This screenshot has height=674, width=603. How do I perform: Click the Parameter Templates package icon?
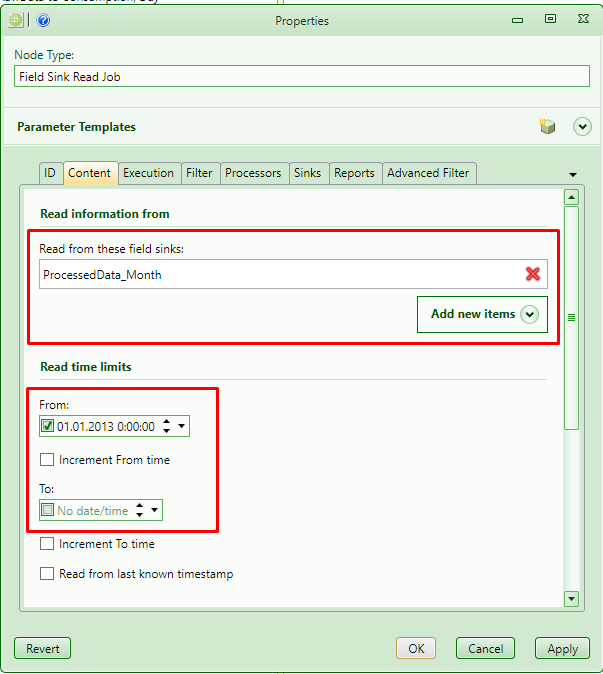tap(547, 126)
